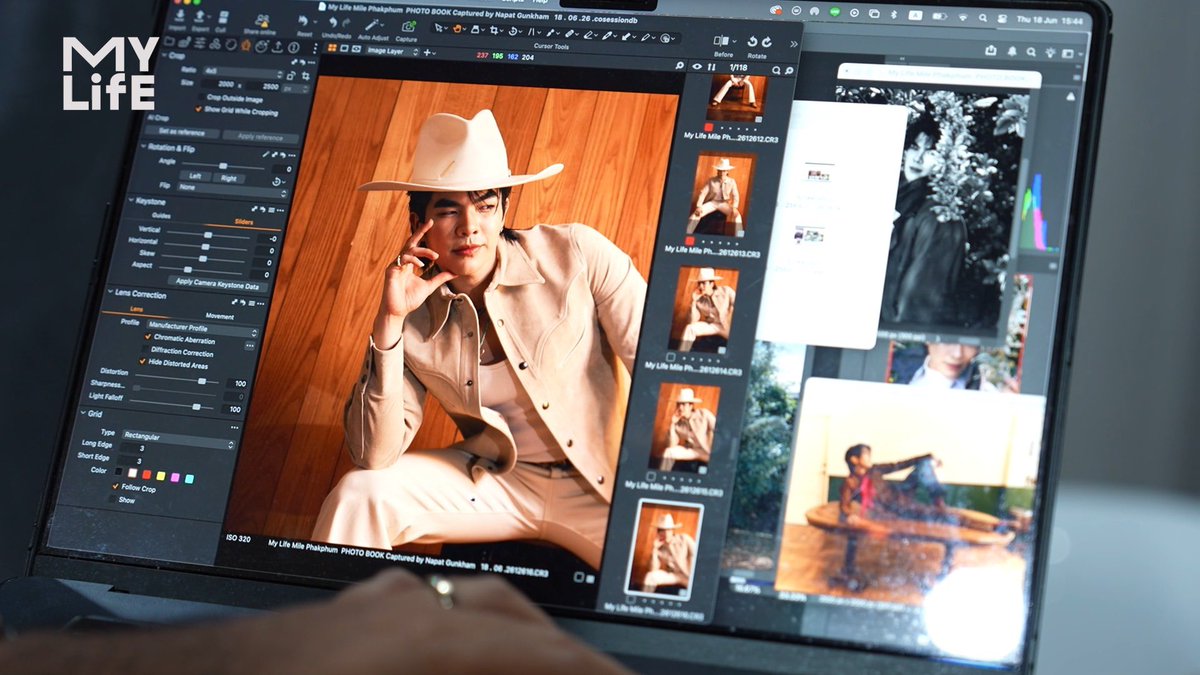Image resolution: width=1200 pixels, height=675 pixels.
Task: Disable the Chromatic Aberration checkbox
Action: [x=148, y=337]
